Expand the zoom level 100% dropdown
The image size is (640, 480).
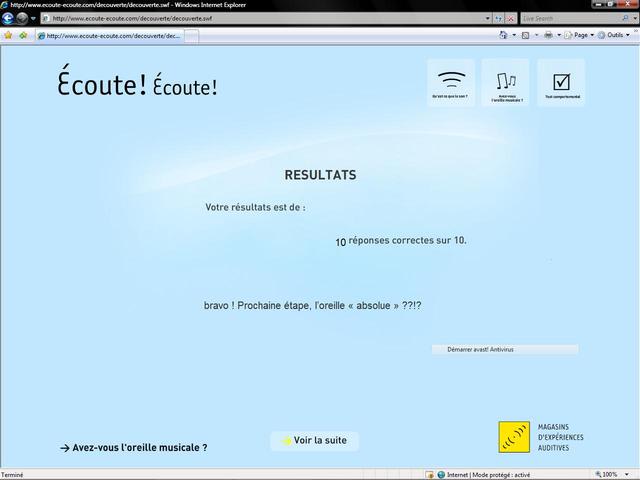[627, 475]
